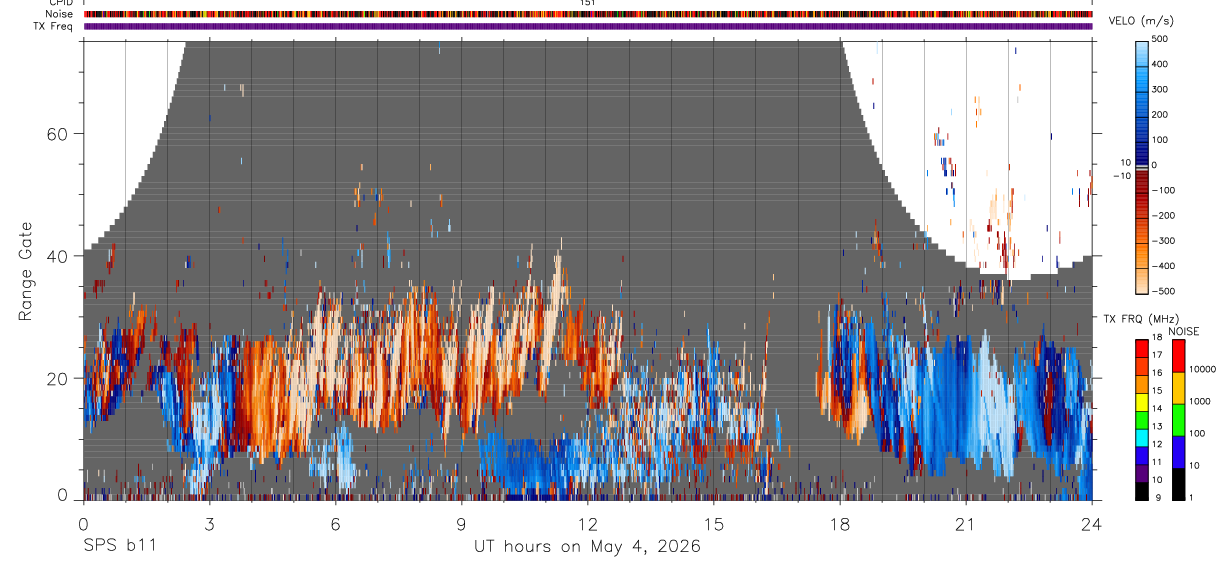Click the 12 tick on TX FRQ legend
Image resolution: width=1228 pixels, height=567 pixels.
coord(1156,444)
